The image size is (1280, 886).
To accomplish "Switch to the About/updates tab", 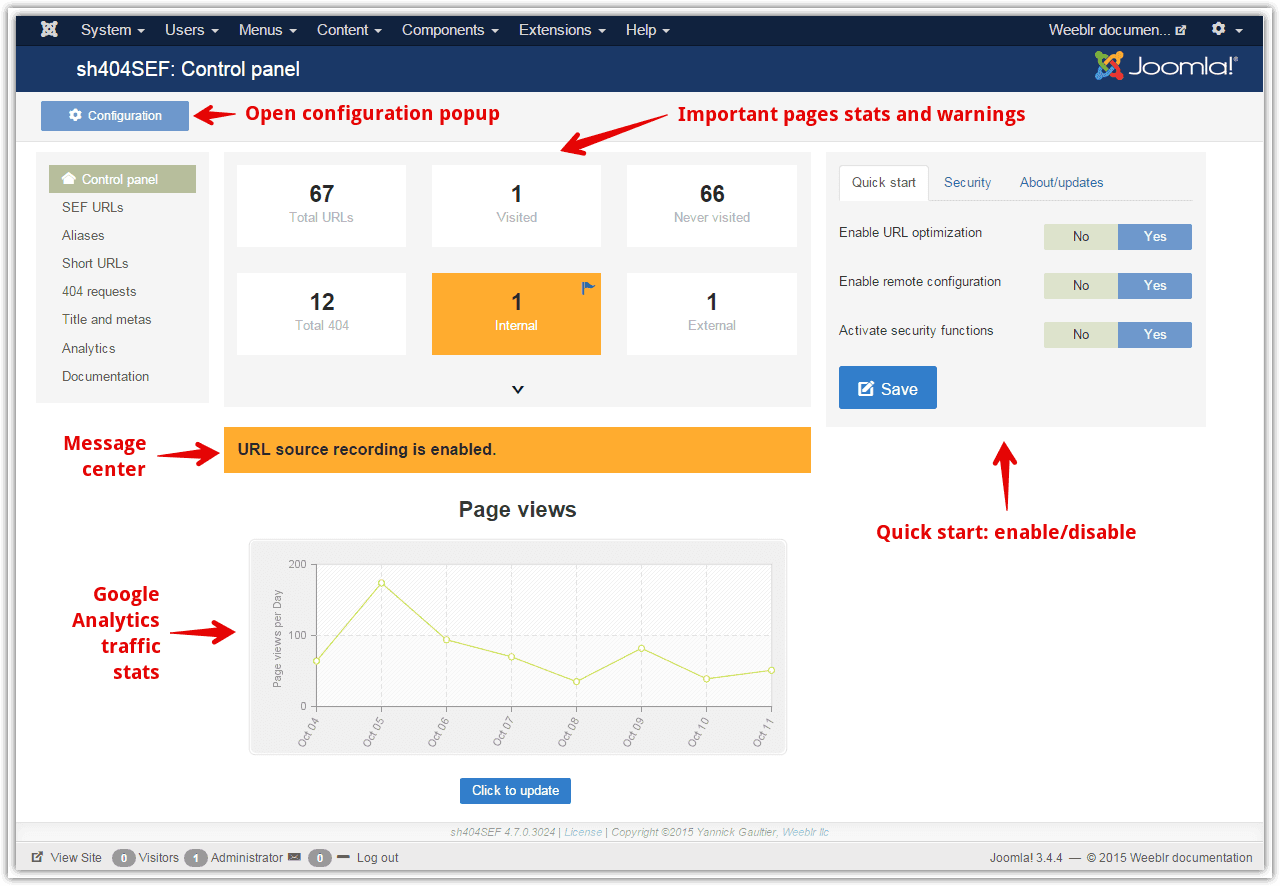I will coord(1062,183).
